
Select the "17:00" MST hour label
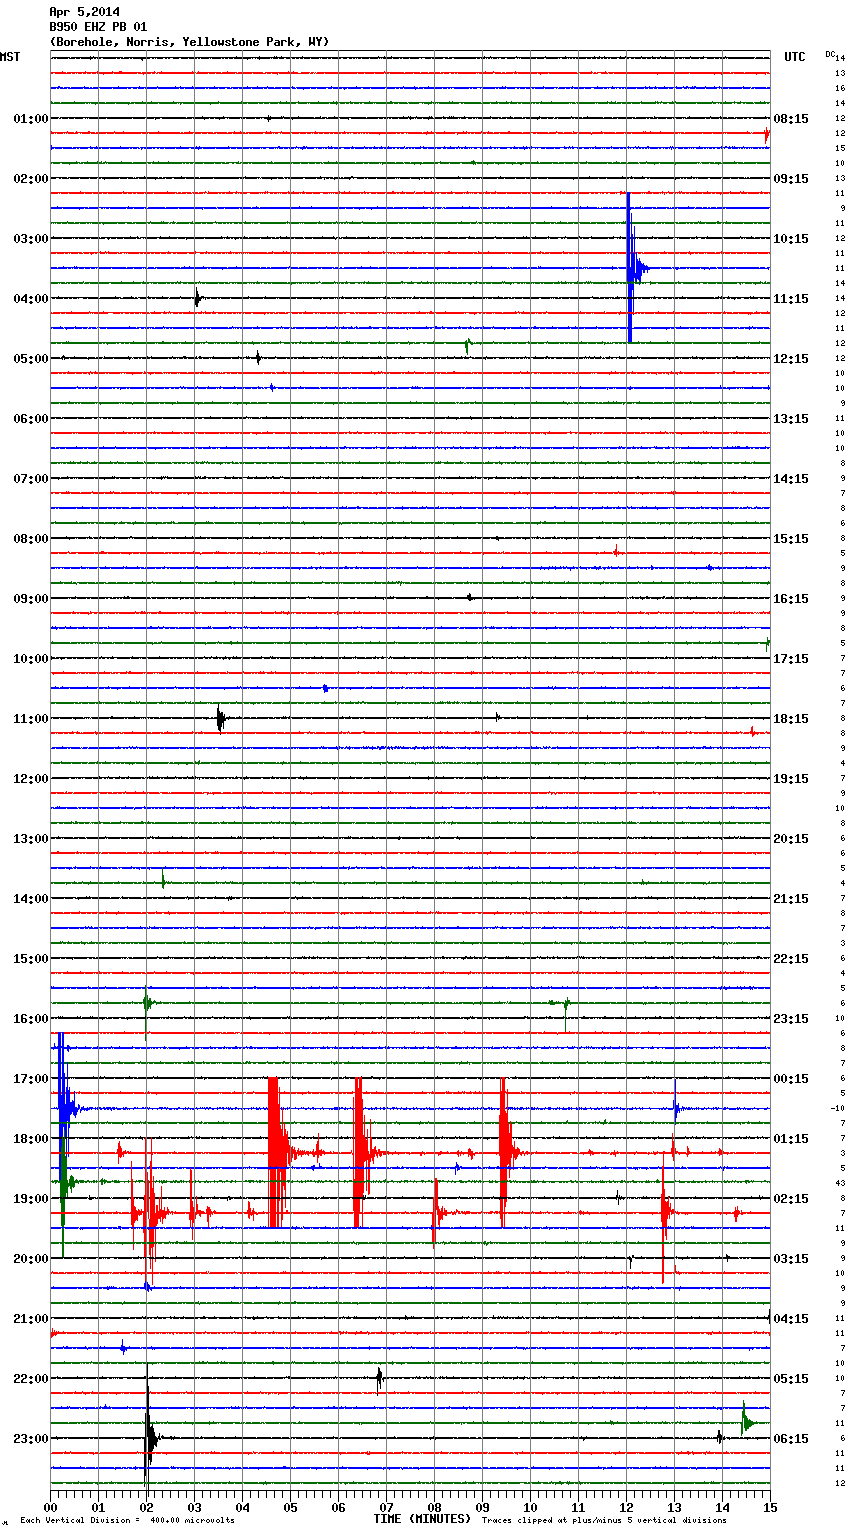(31, 1079)
